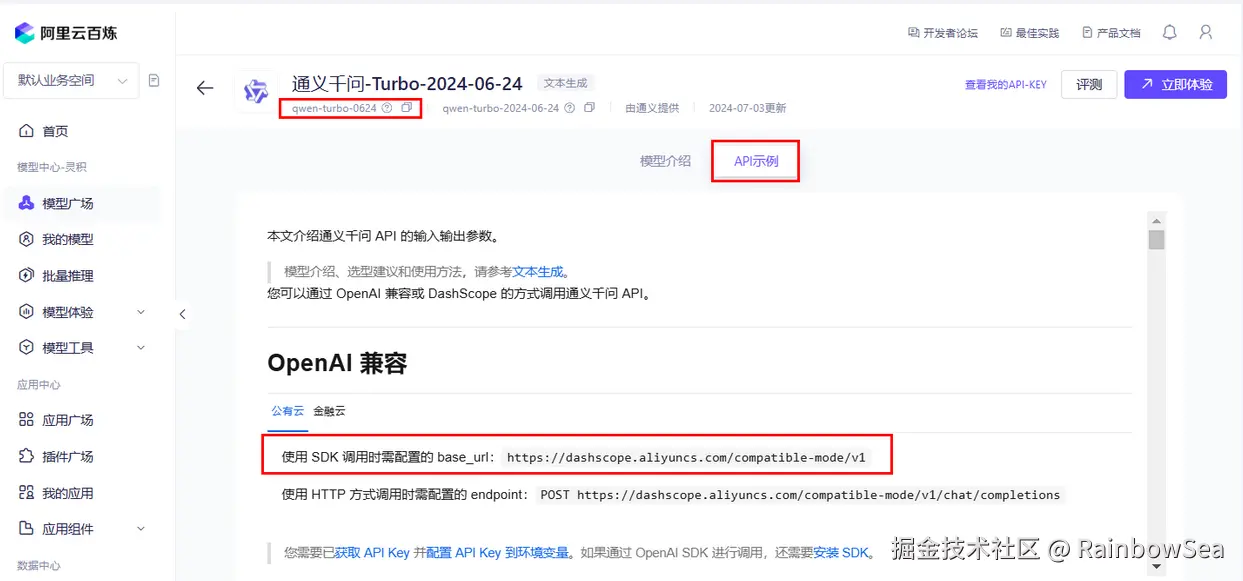Expand the 模型体验 menu chevron
Screen dimensions: 1243x581
point(141,312)
